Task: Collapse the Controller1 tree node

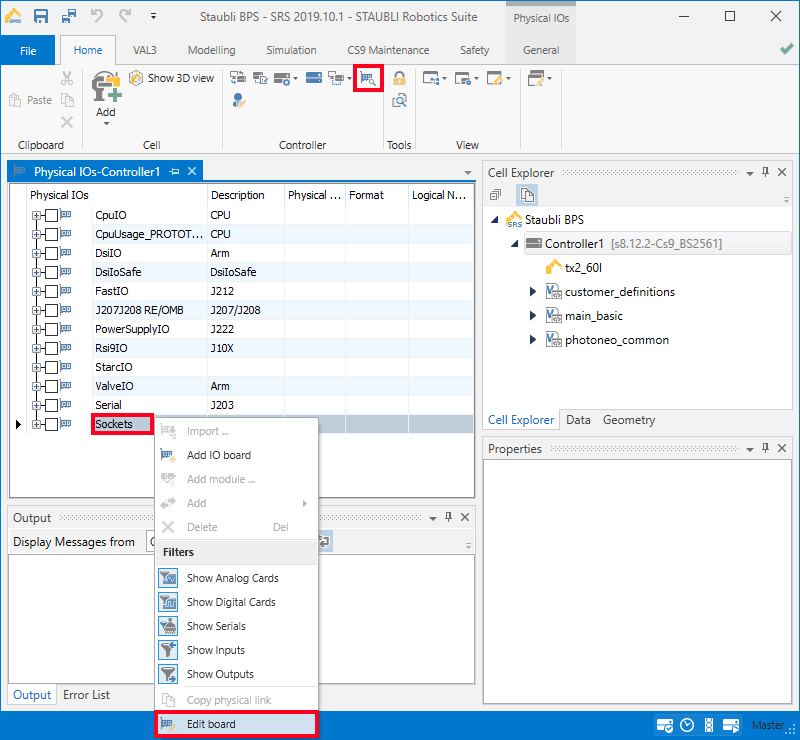Action: click(515, 244)
